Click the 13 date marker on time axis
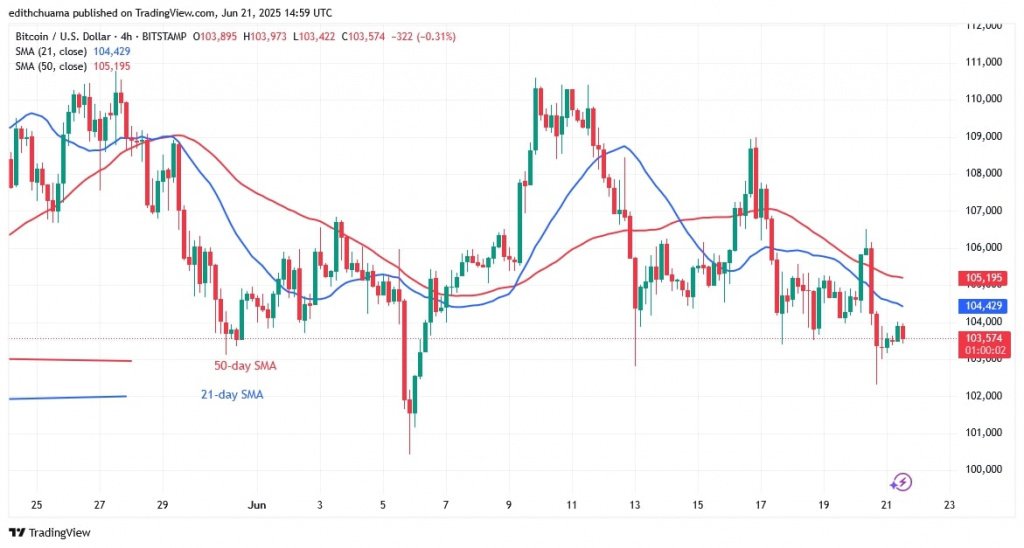Screen dimensions: 1024x548 pos(635,506)
